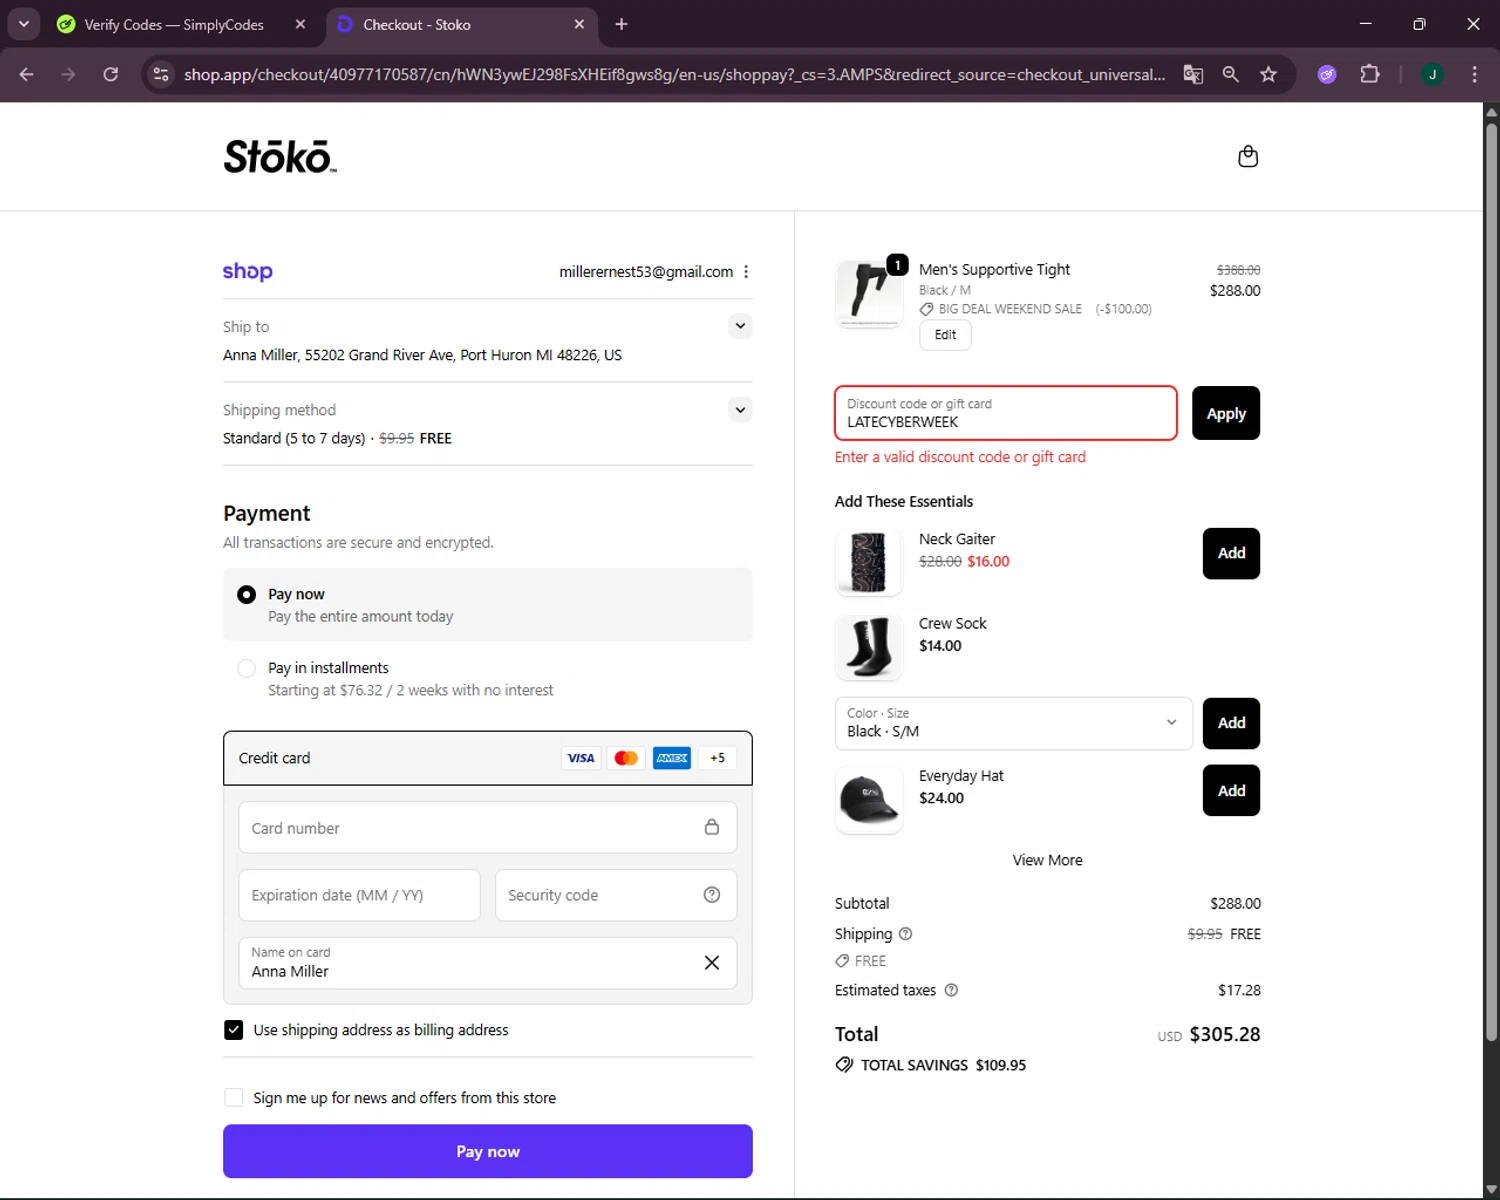Click Apply discount code button
The width and height of the screenshot is (1500, 1200).
click(1226, 413)
